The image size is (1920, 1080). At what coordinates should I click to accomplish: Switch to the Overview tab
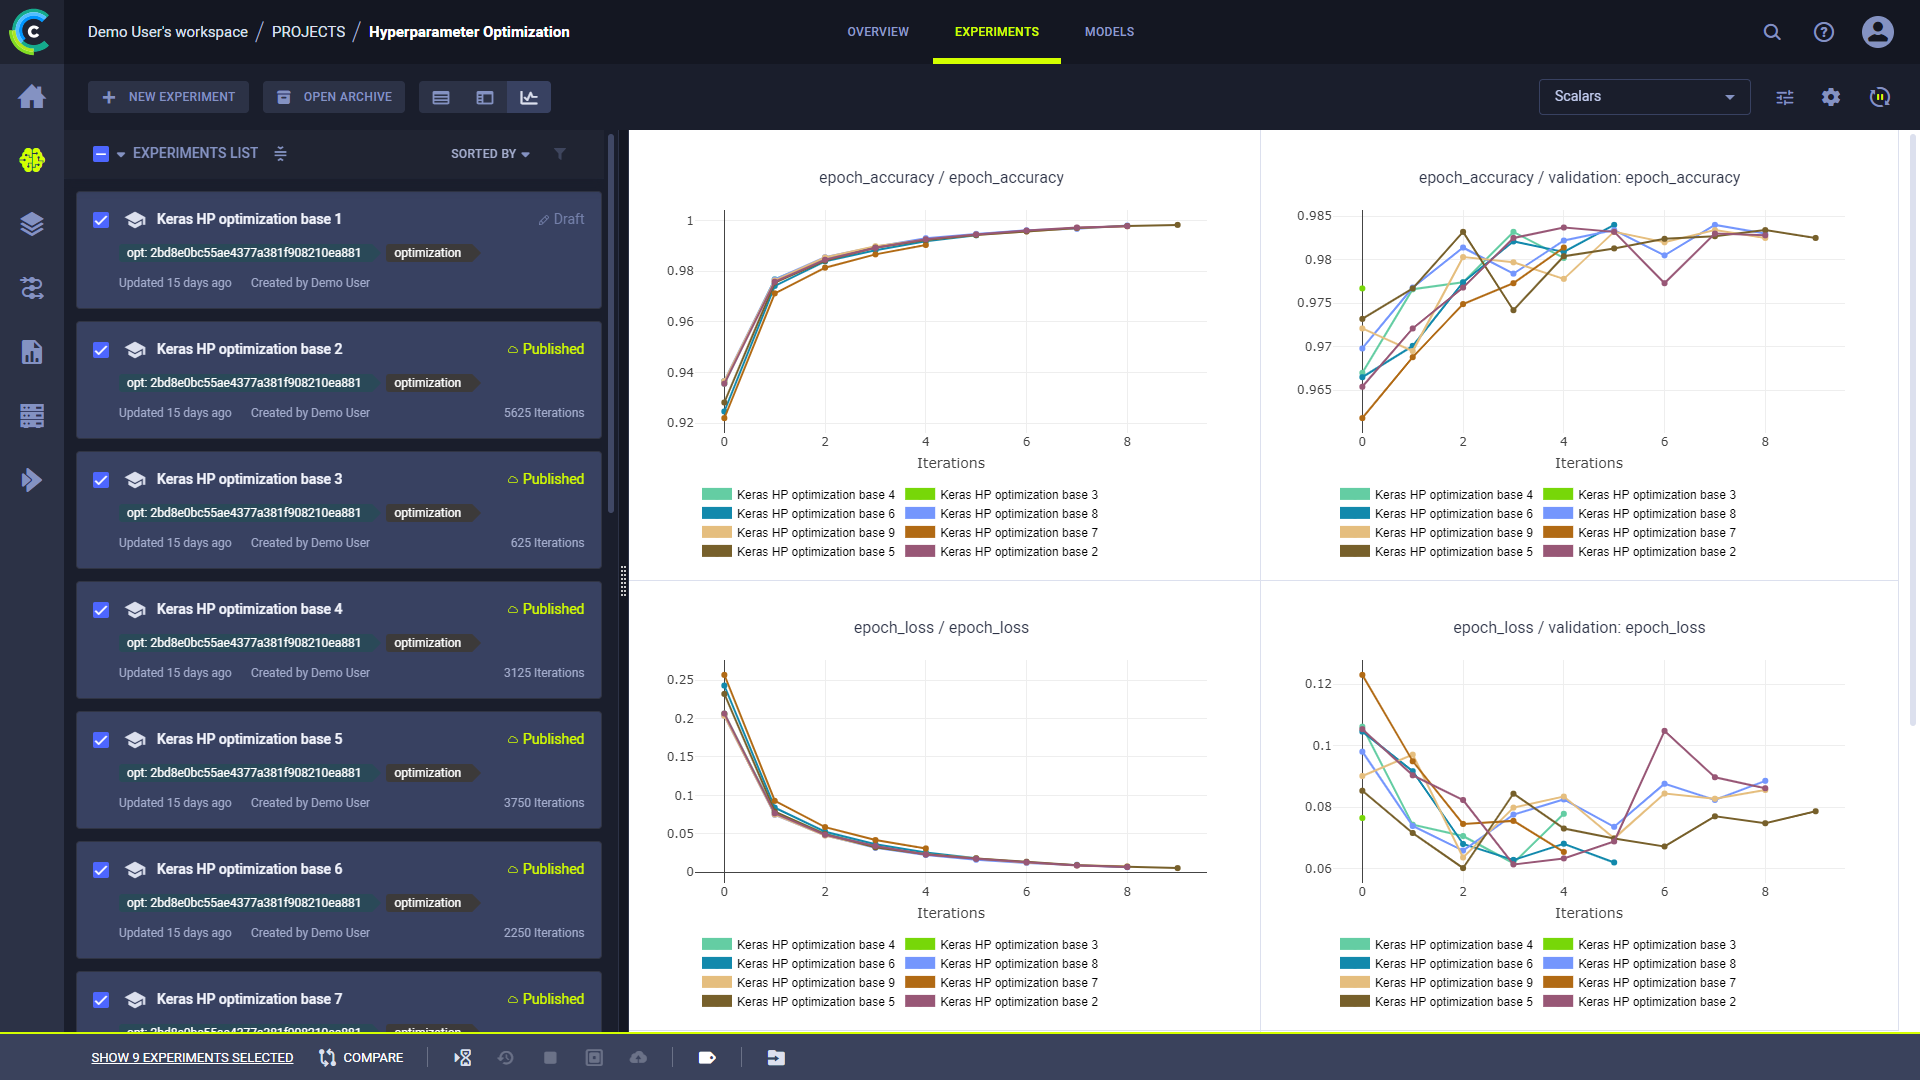click(878, 32)
